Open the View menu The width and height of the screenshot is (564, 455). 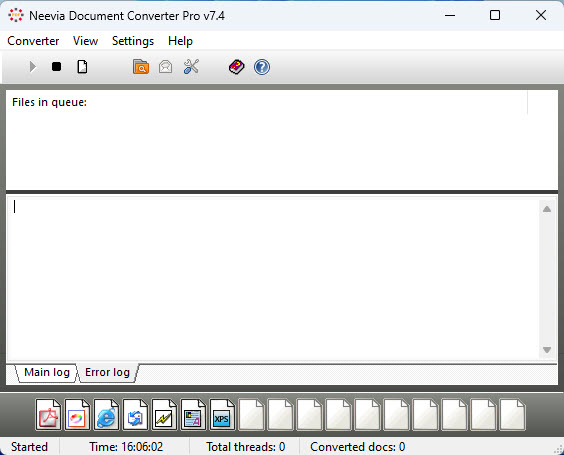[85, 41]
